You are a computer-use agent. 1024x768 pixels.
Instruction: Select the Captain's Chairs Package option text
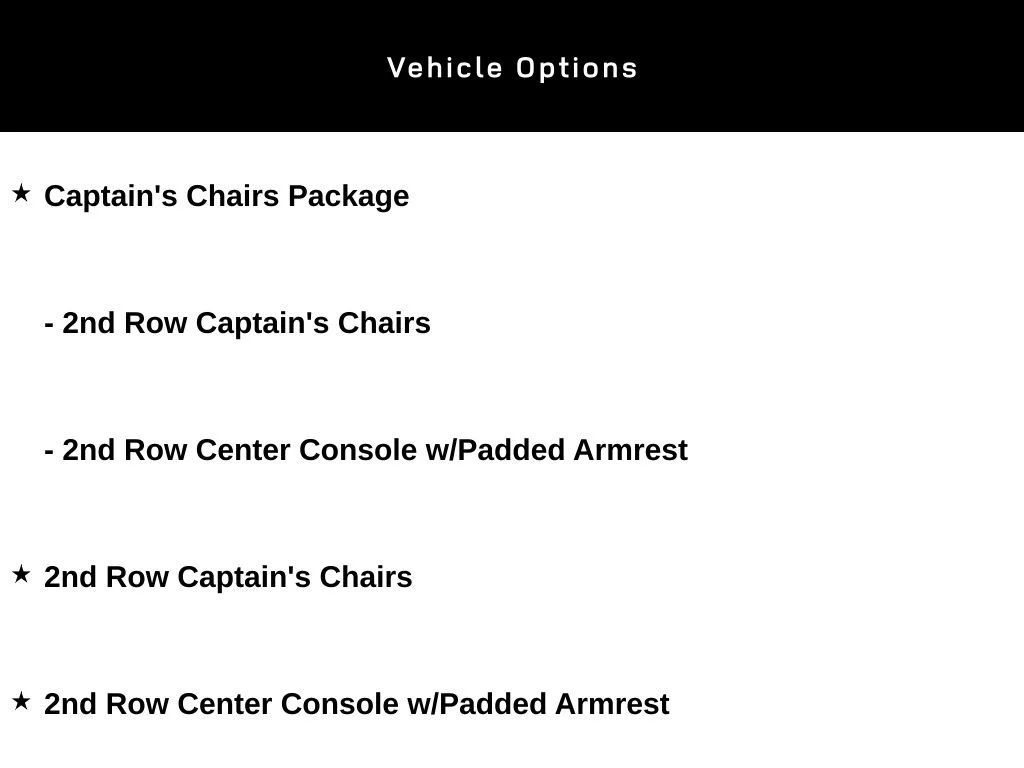coord(227,197)
